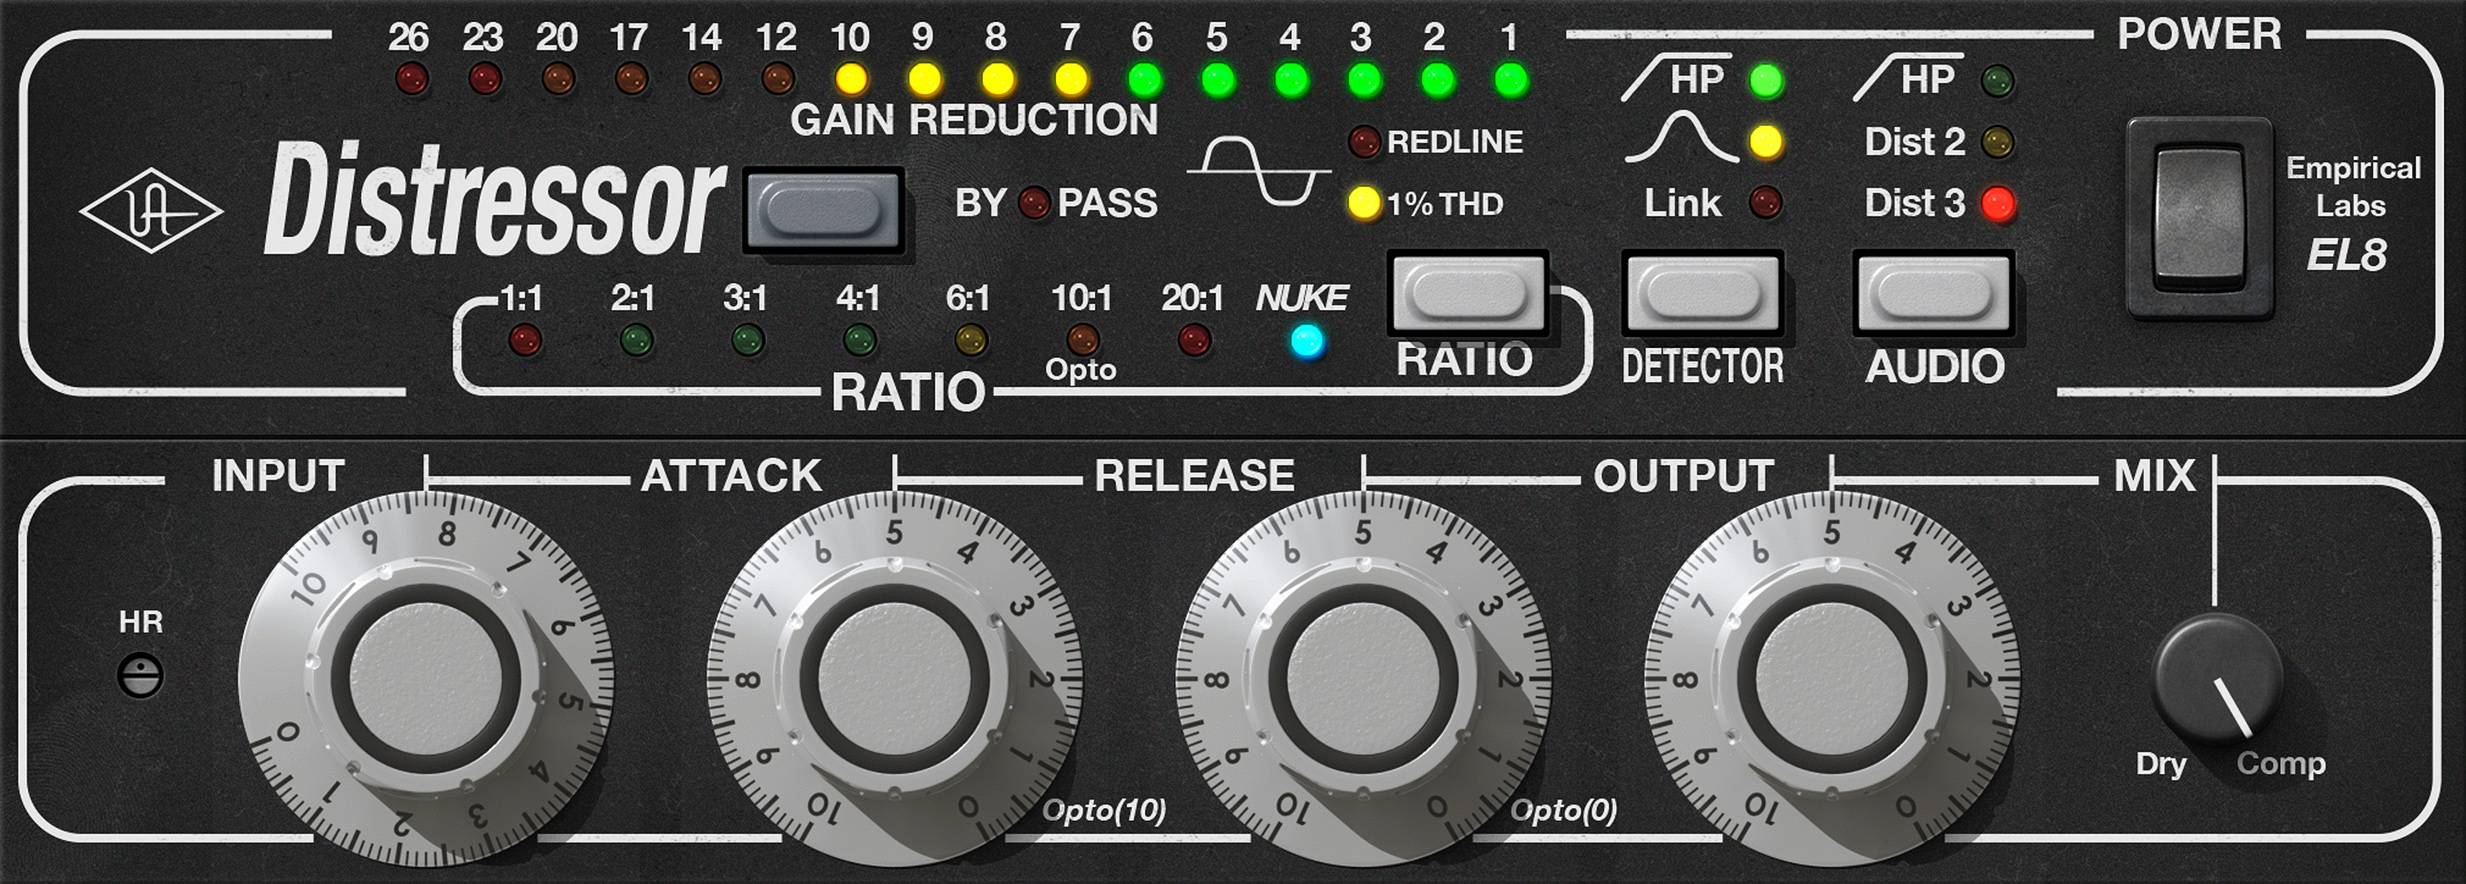The width and height of the screenshot is (2466, 884).
Task: Toggle the Bypass button next to Distressor
Action: [x=823, y=209]
